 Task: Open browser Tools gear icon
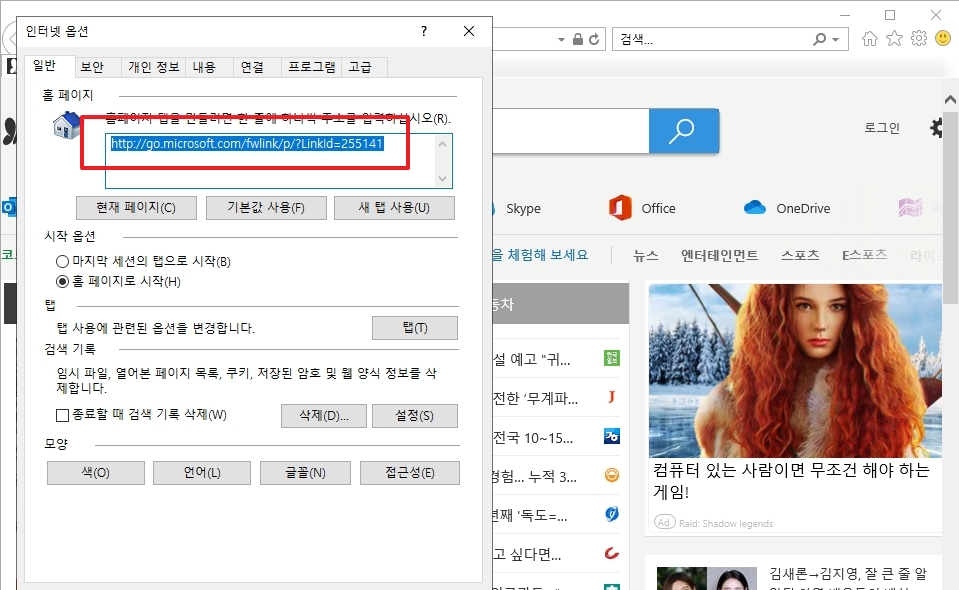pos(919,39)
